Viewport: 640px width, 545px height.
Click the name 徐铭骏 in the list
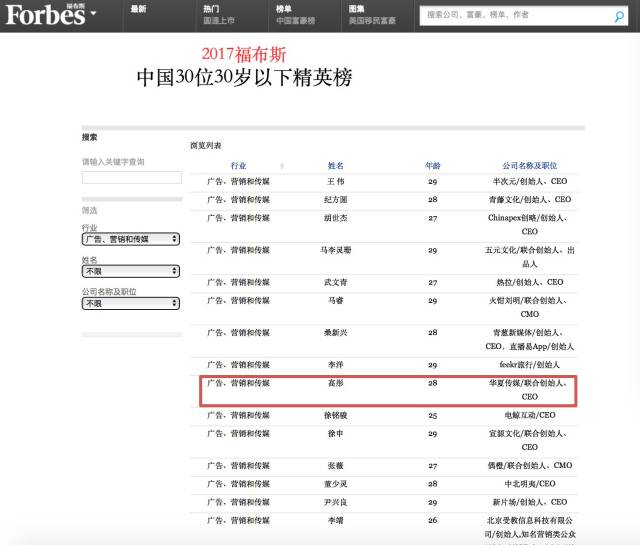click(335, 415)
